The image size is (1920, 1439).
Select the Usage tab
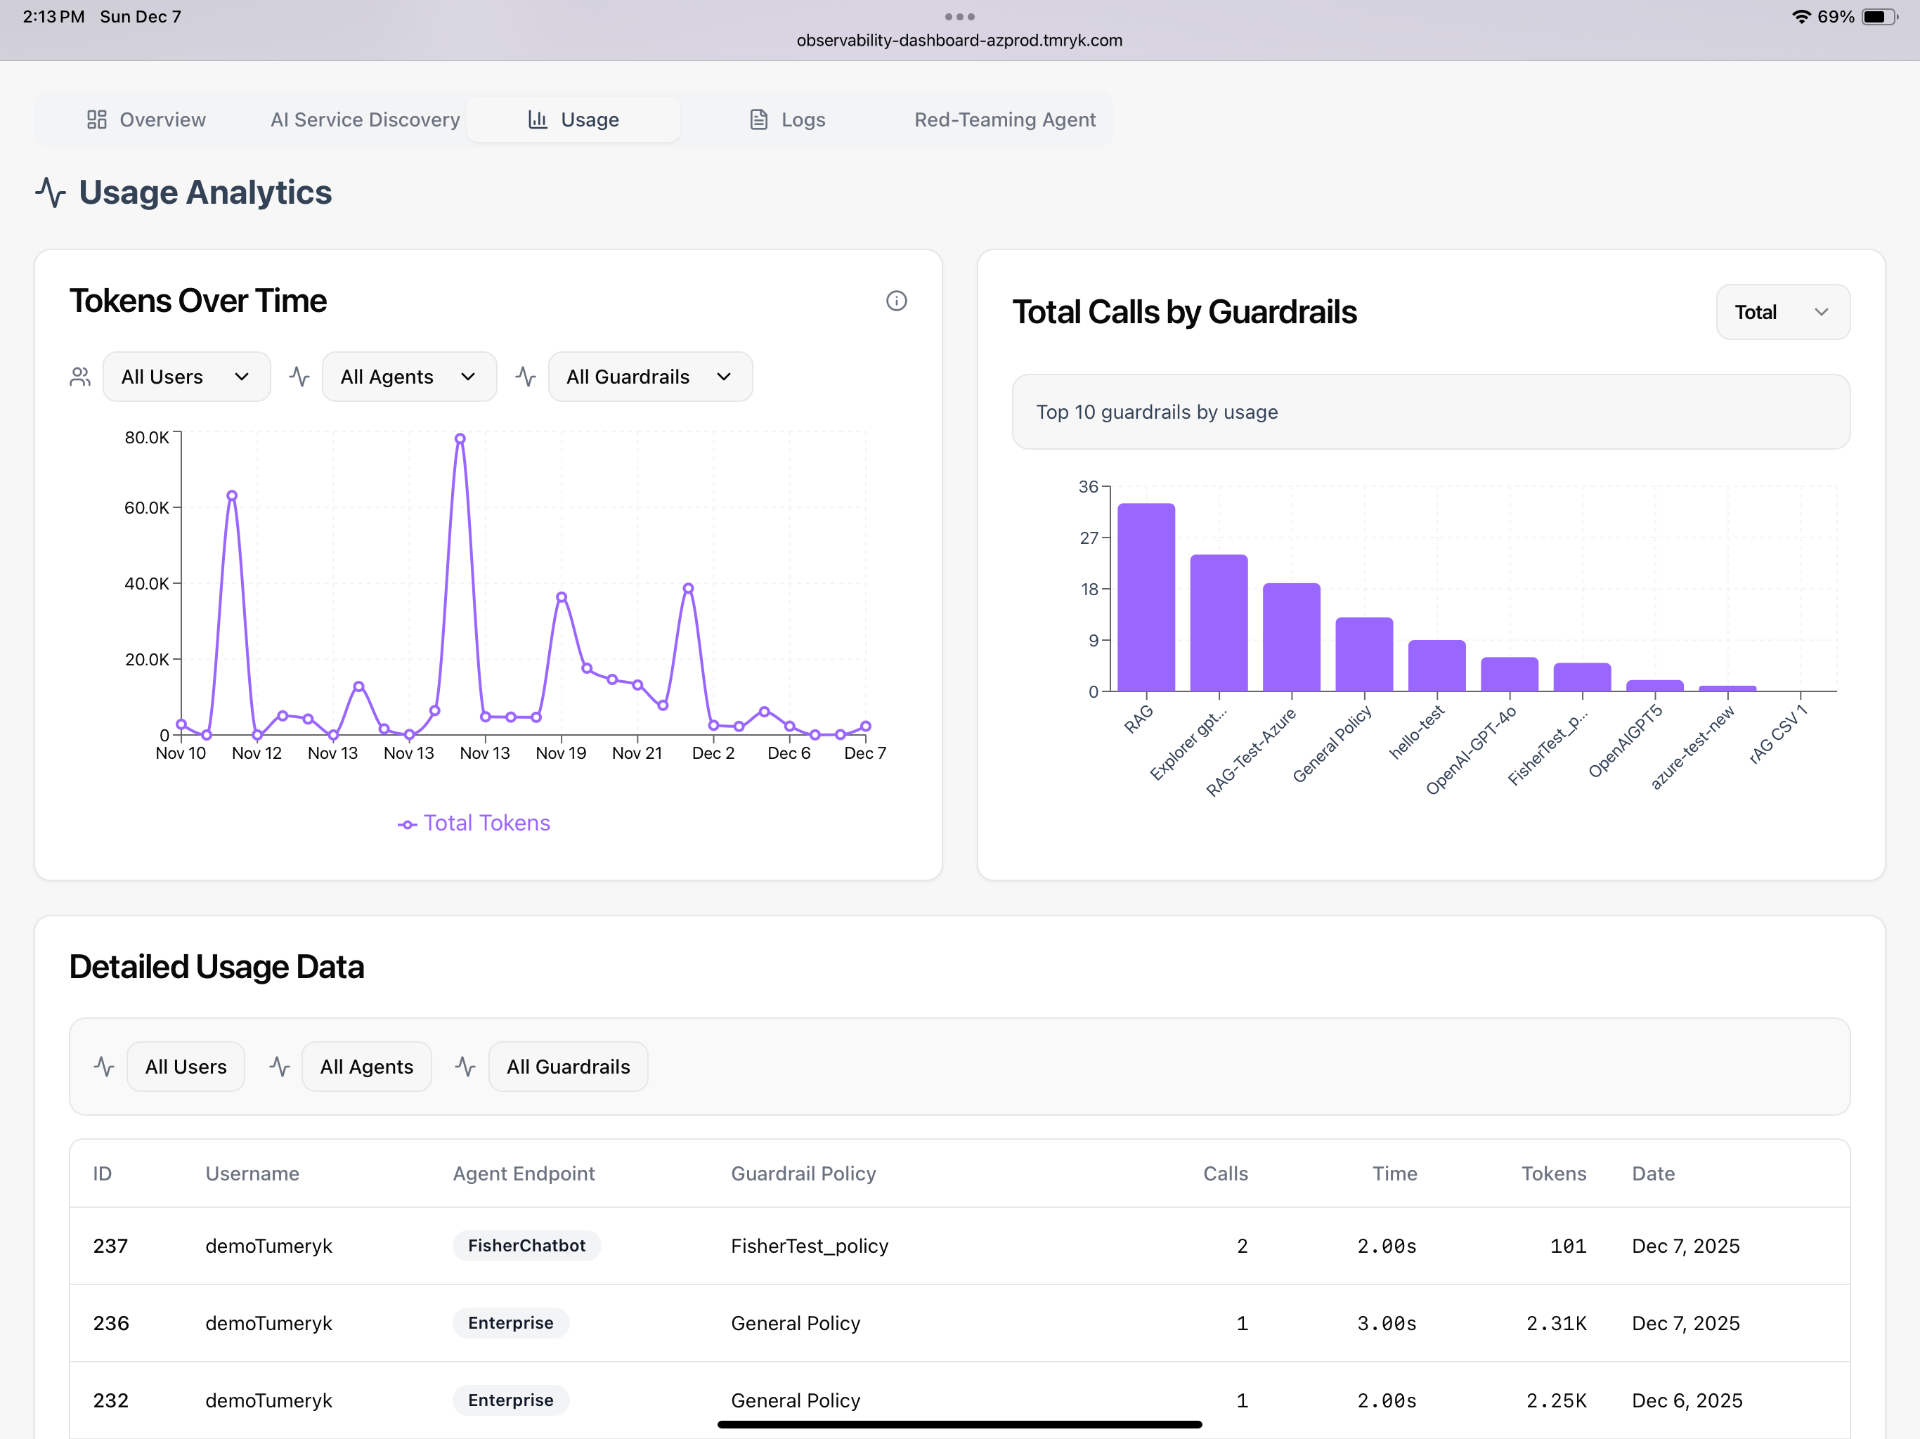(573, 119)
